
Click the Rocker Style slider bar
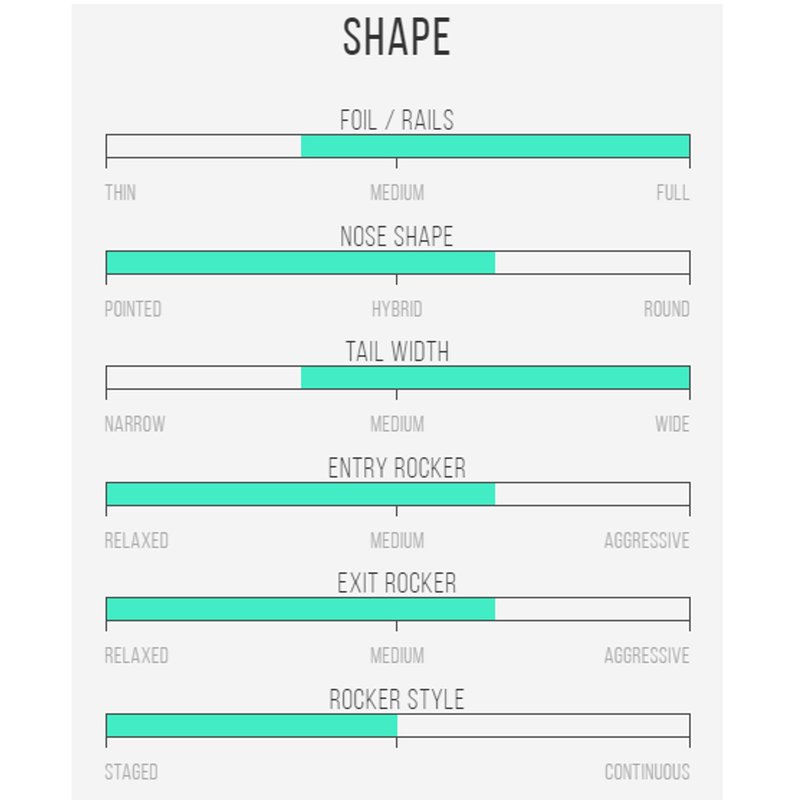[x=397, y=726]
